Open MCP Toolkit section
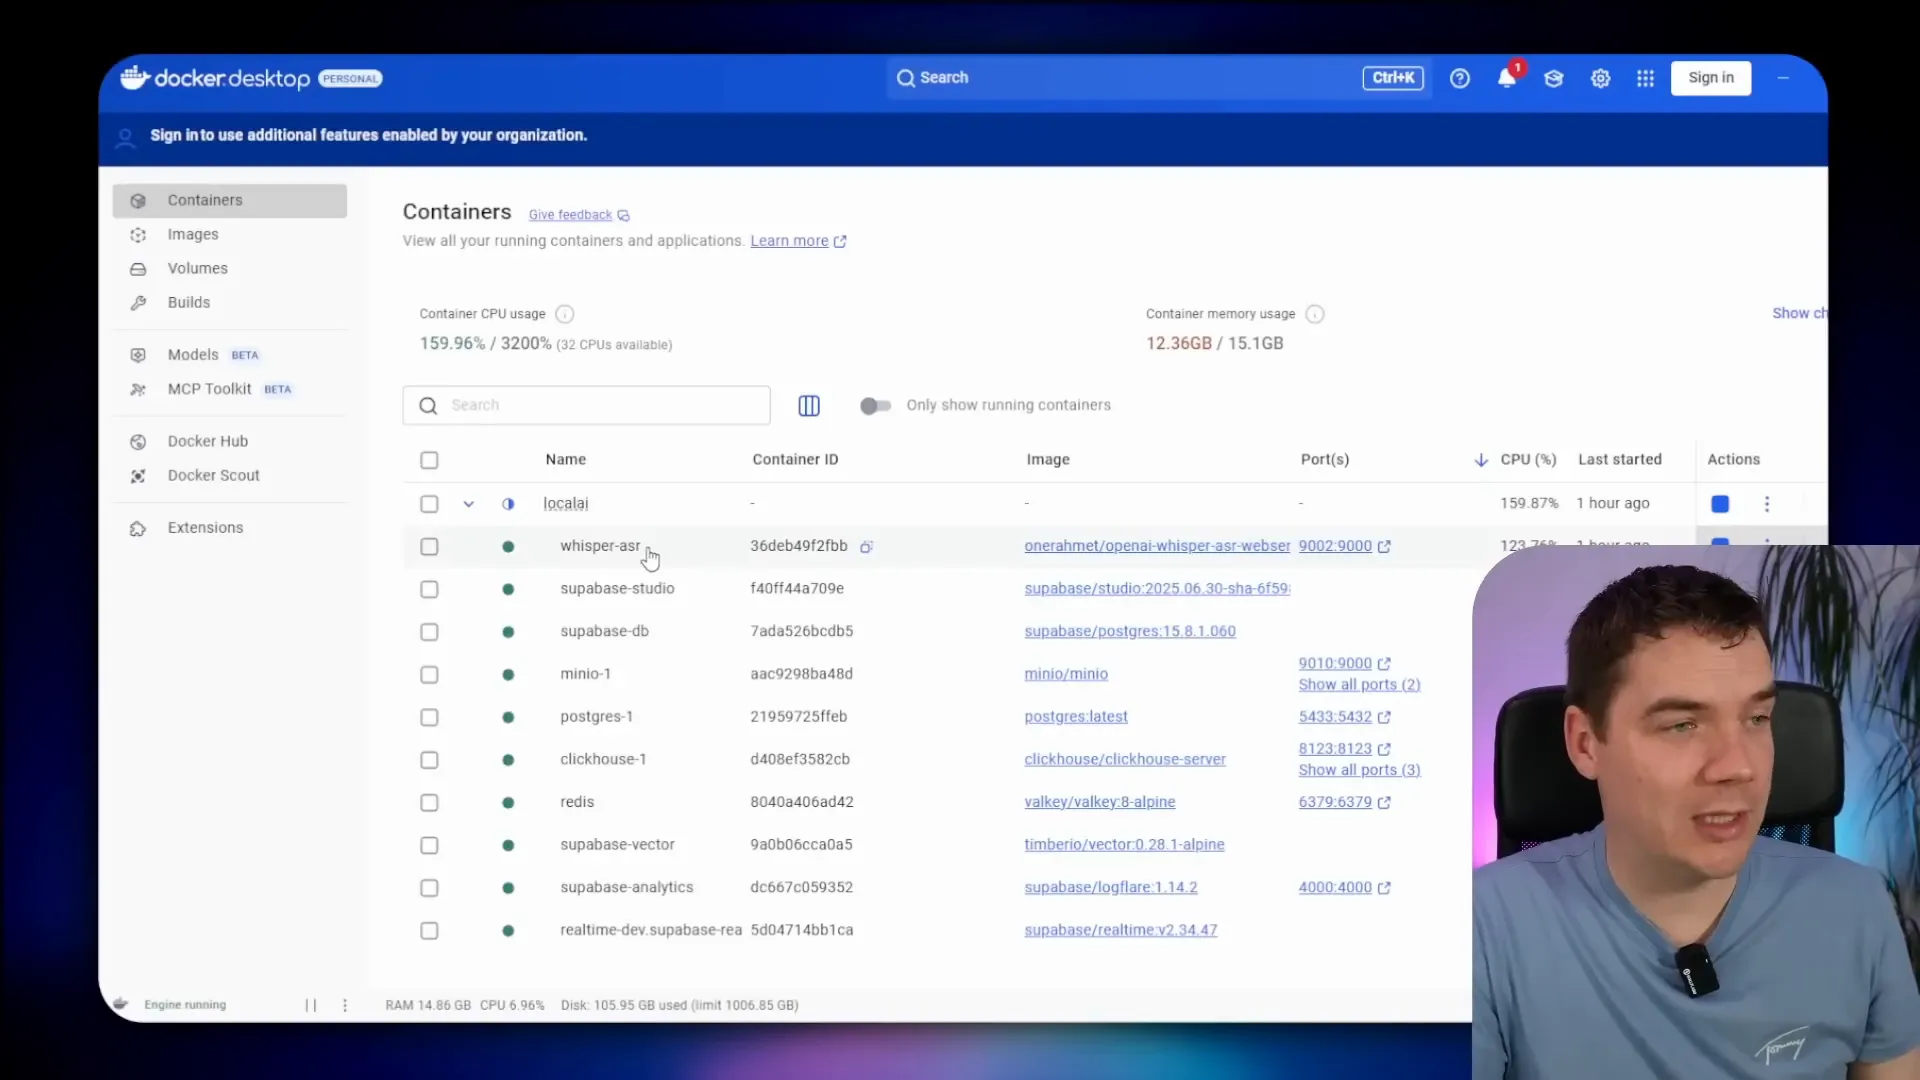The image size is (1920, 1080). point(230,389)
